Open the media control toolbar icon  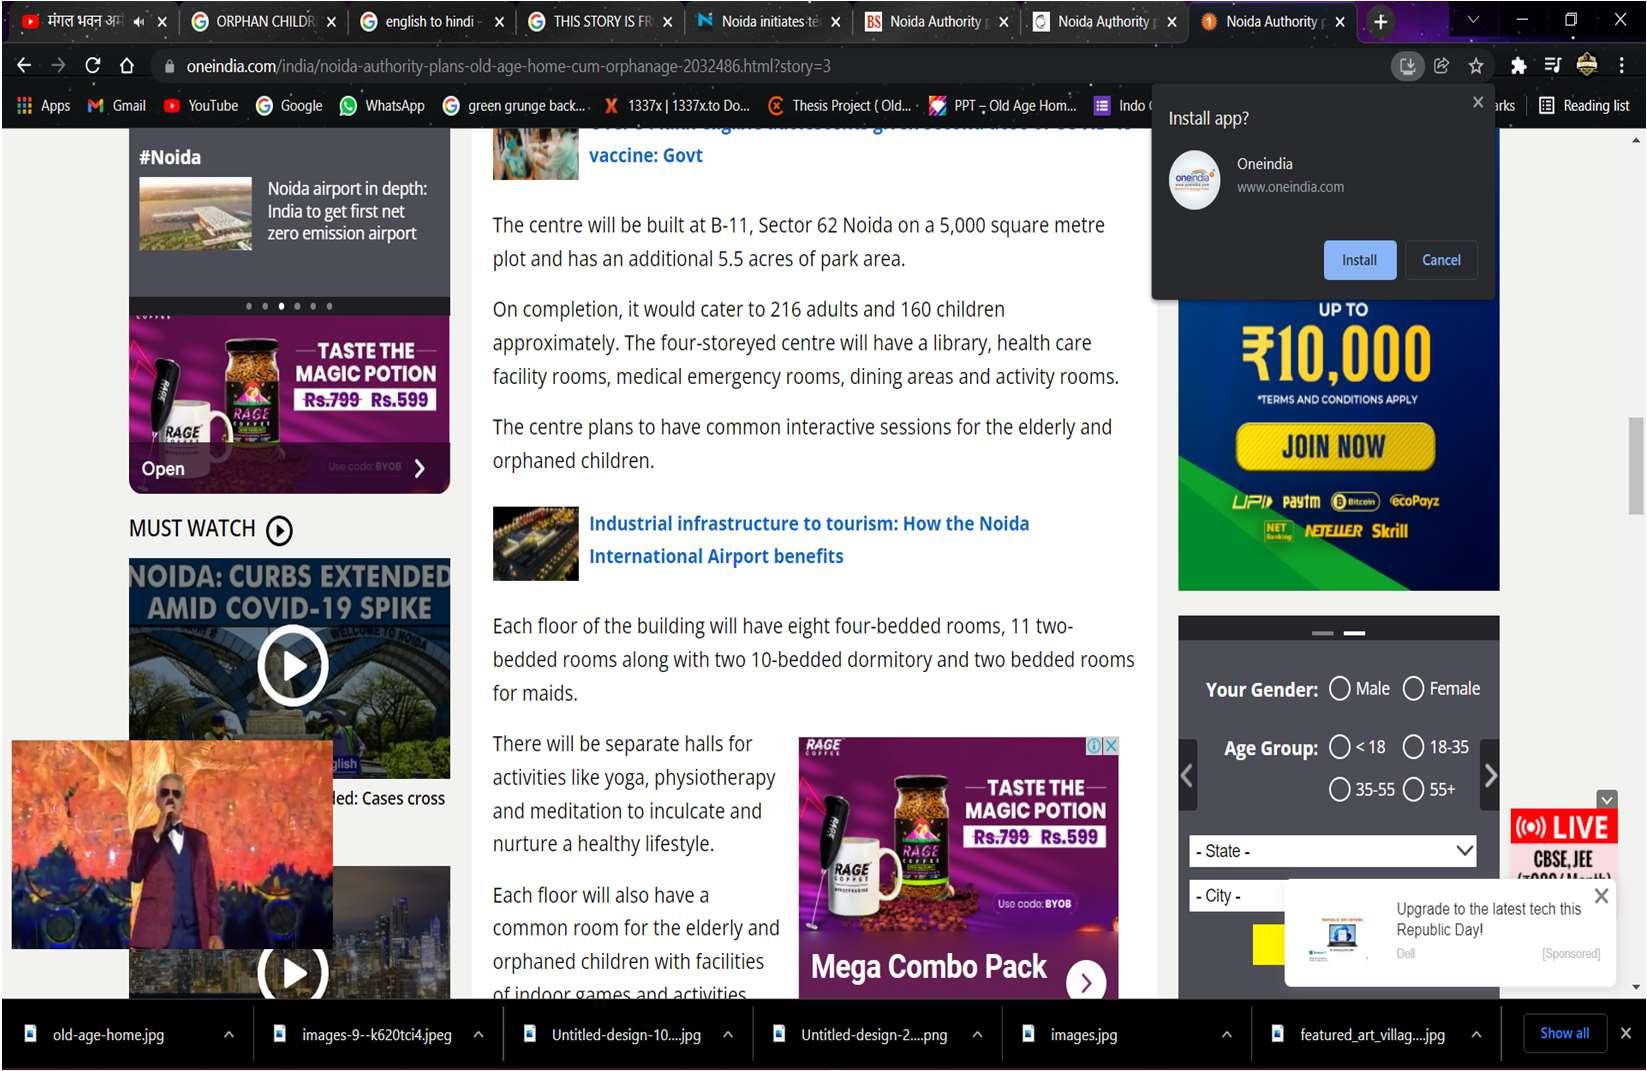coord(1552,66)
